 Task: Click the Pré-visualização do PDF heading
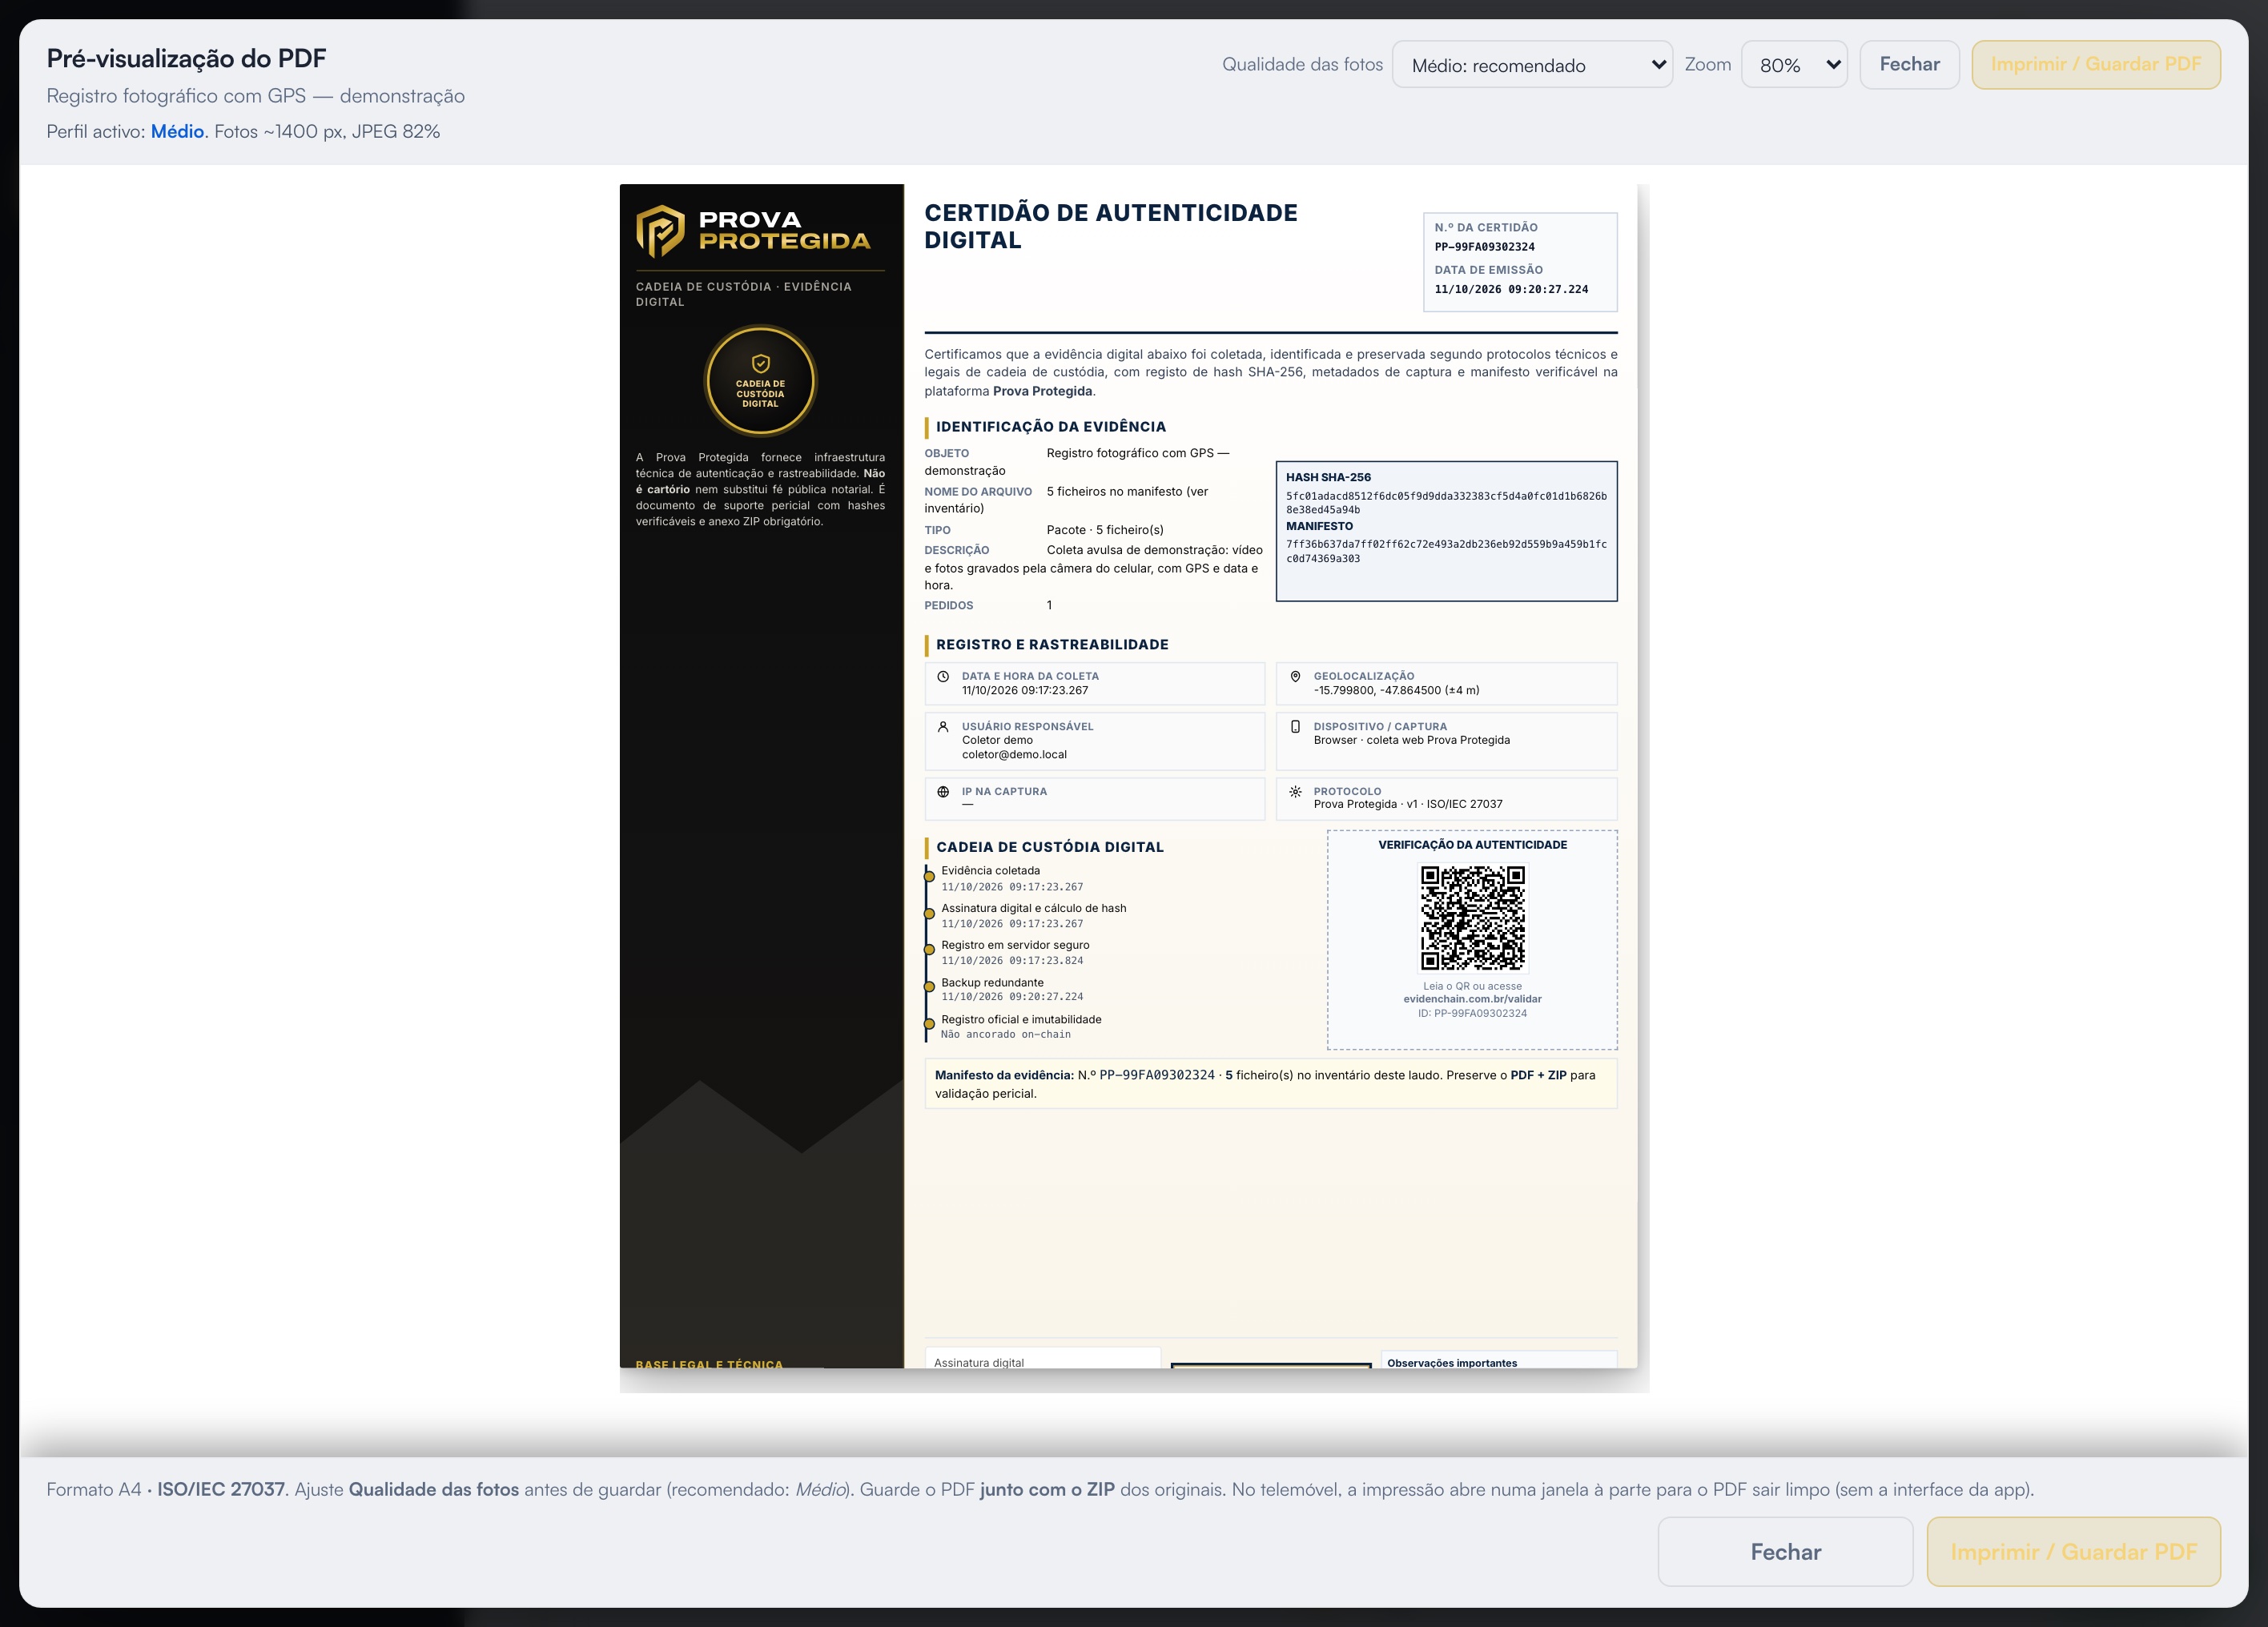(x=186, y=58)
